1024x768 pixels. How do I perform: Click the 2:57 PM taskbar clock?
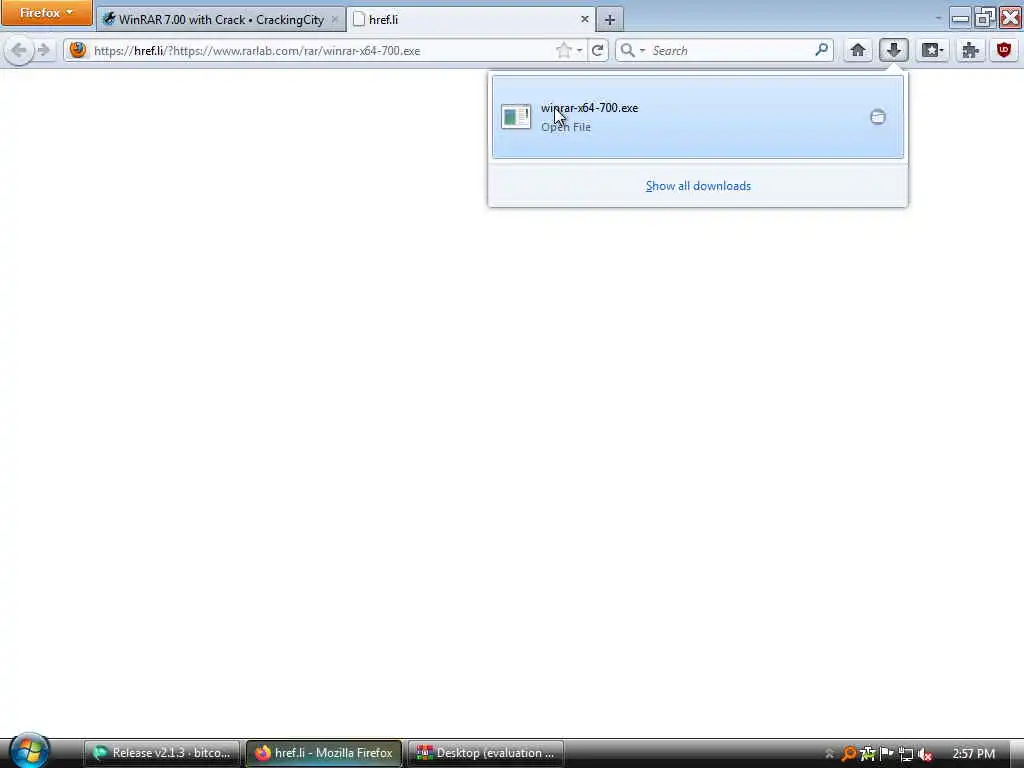974,754
